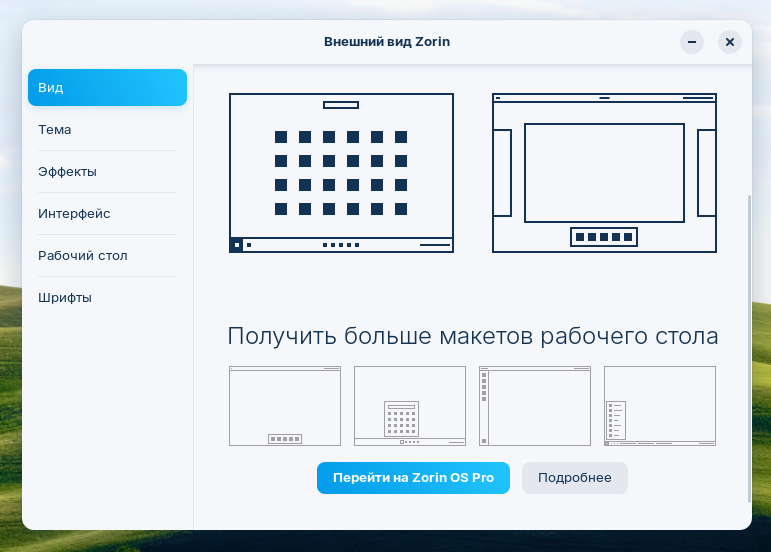This screenshot has height=552, width=771.
Task: Go to the Интерфейс section
Action: point(107,214)
